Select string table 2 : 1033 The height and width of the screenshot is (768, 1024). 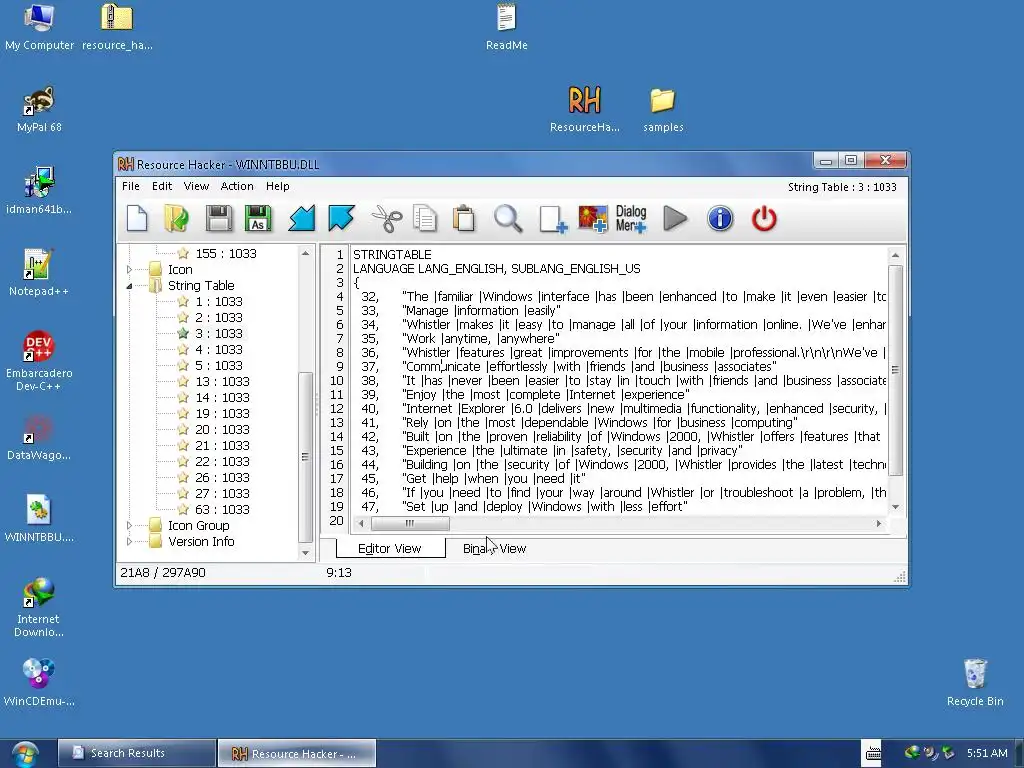point(219,317)
